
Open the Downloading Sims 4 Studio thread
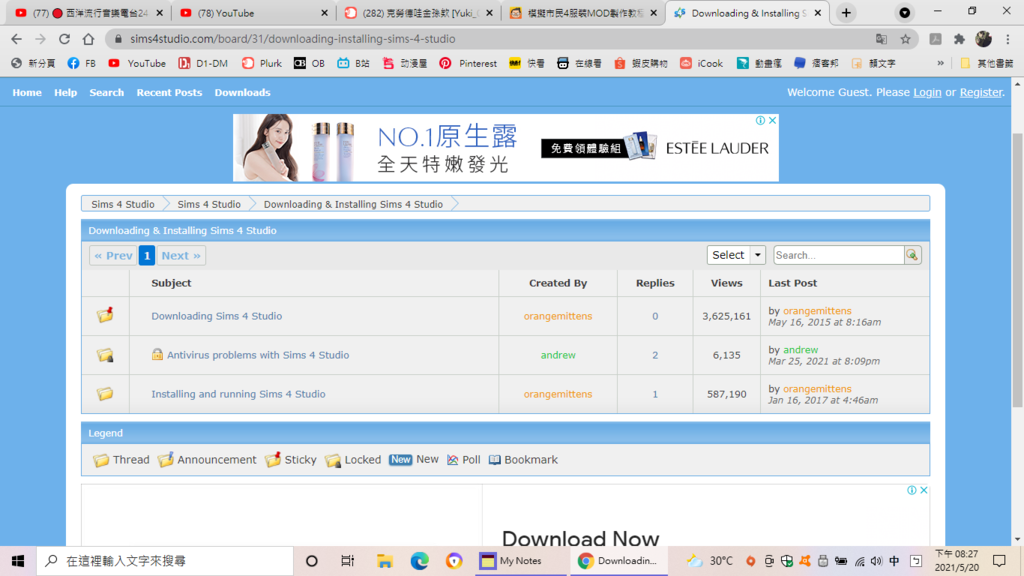click(x=217, y=316)
